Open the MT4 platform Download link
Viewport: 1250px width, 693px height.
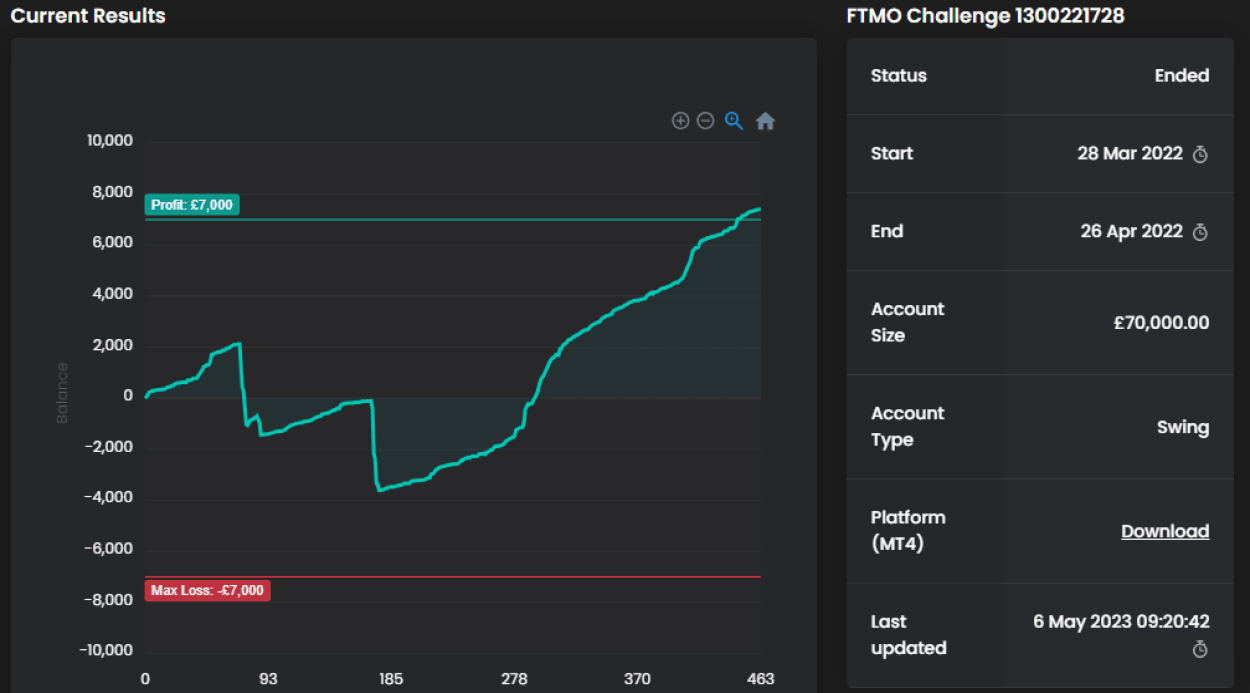click(1165, 531)
